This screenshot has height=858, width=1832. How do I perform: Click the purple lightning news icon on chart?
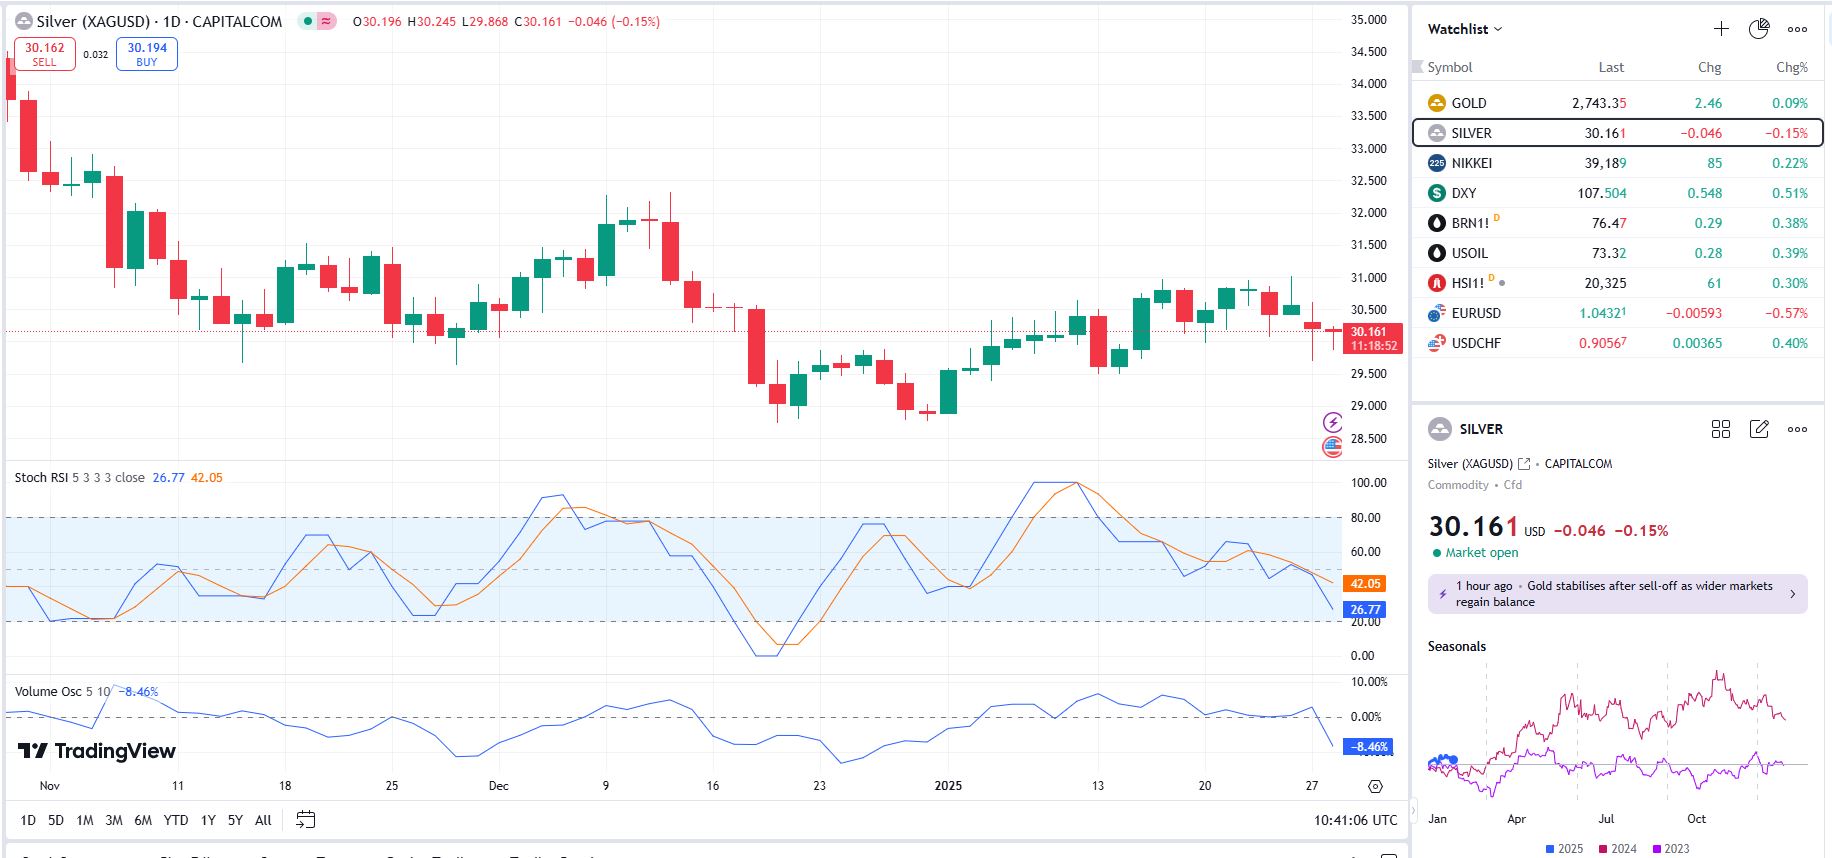[1332, 422]
